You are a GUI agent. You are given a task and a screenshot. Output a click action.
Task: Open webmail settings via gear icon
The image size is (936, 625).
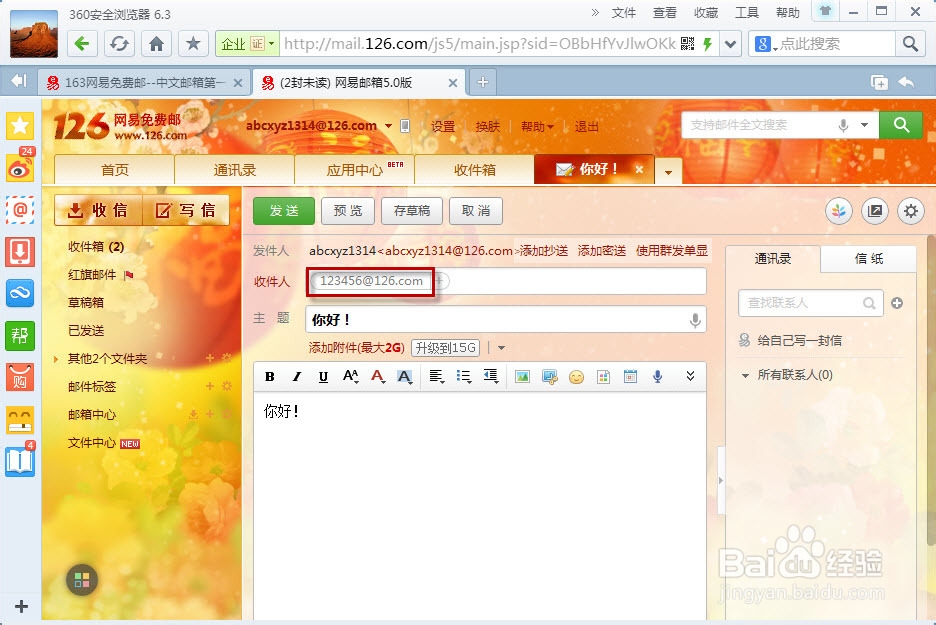pos(910,211)
